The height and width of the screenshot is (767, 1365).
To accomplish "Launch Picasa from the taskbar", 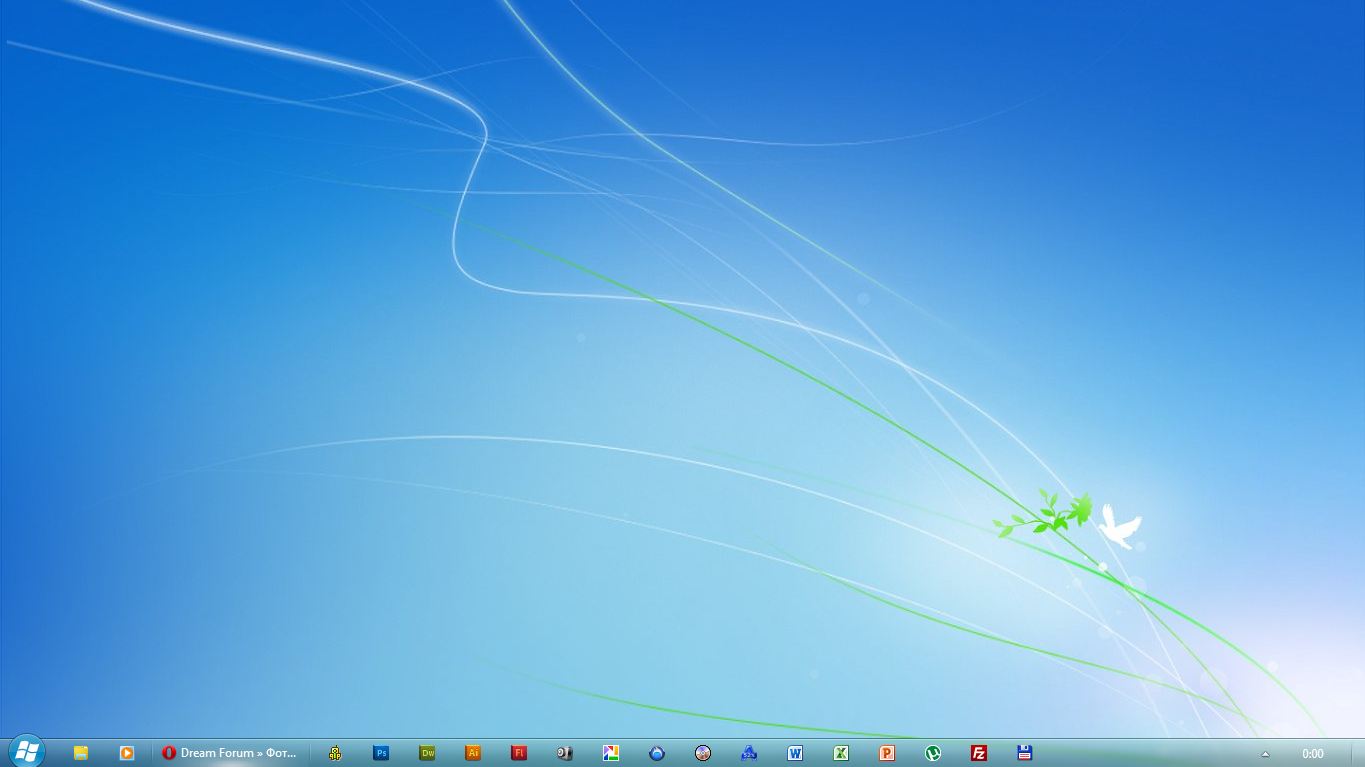I will pos(611,753).
